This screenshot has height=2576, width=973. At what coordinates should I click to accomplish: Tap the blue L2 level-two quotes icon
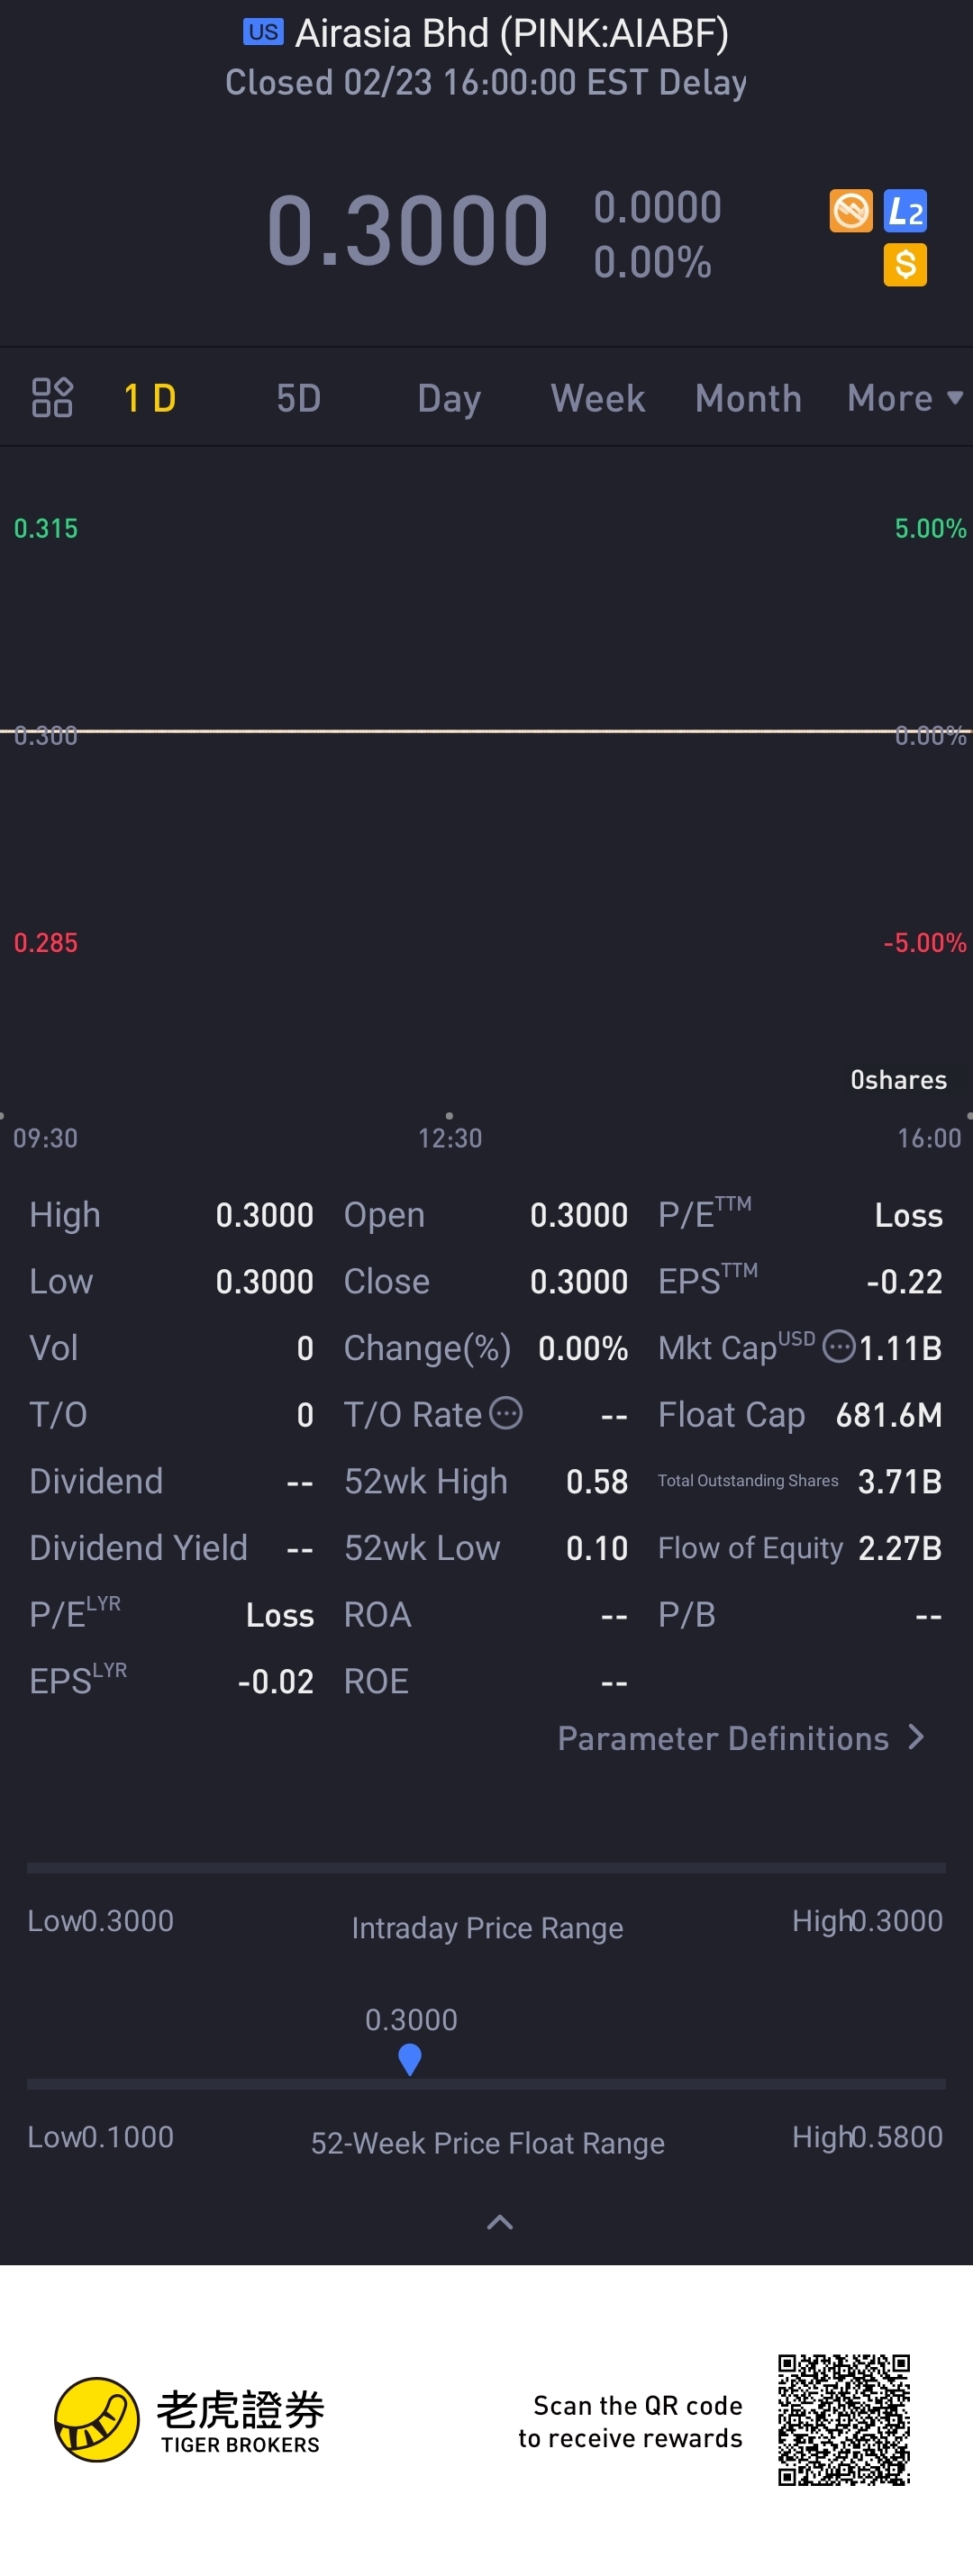pyautogui.click(x=905, y=211)
